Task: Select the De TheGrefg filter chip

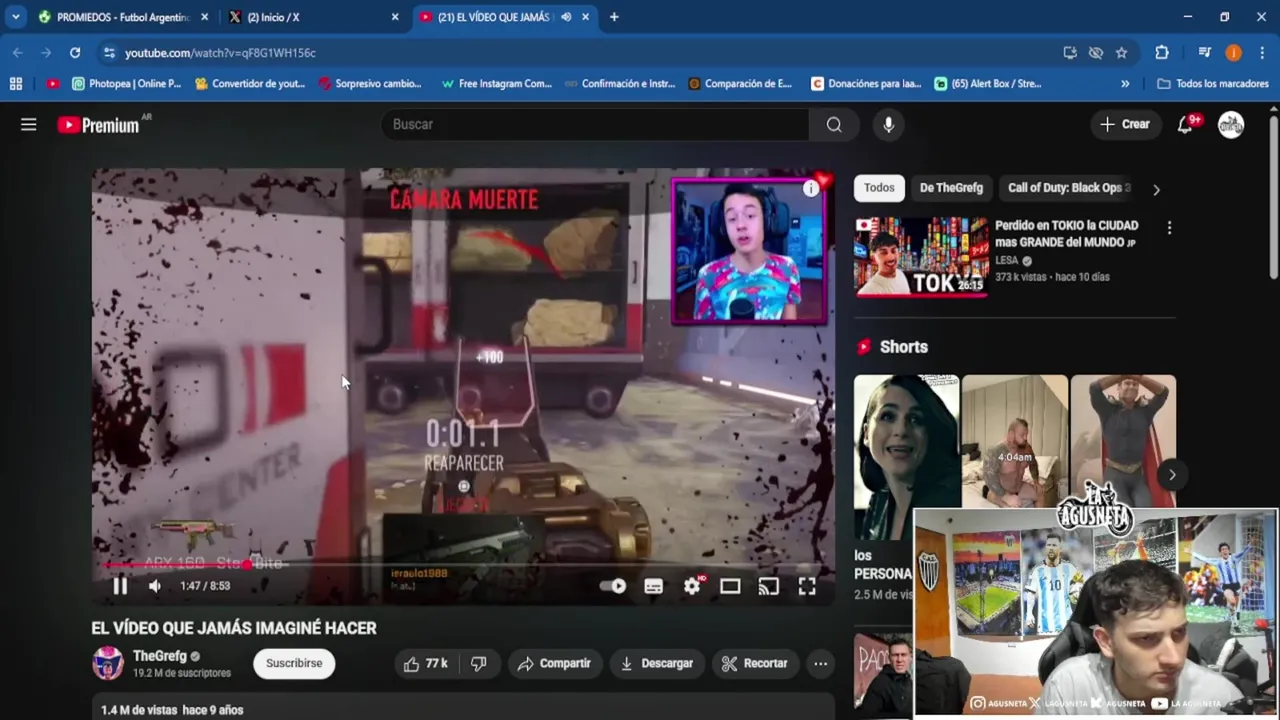Action: click(x=951, y=188)
